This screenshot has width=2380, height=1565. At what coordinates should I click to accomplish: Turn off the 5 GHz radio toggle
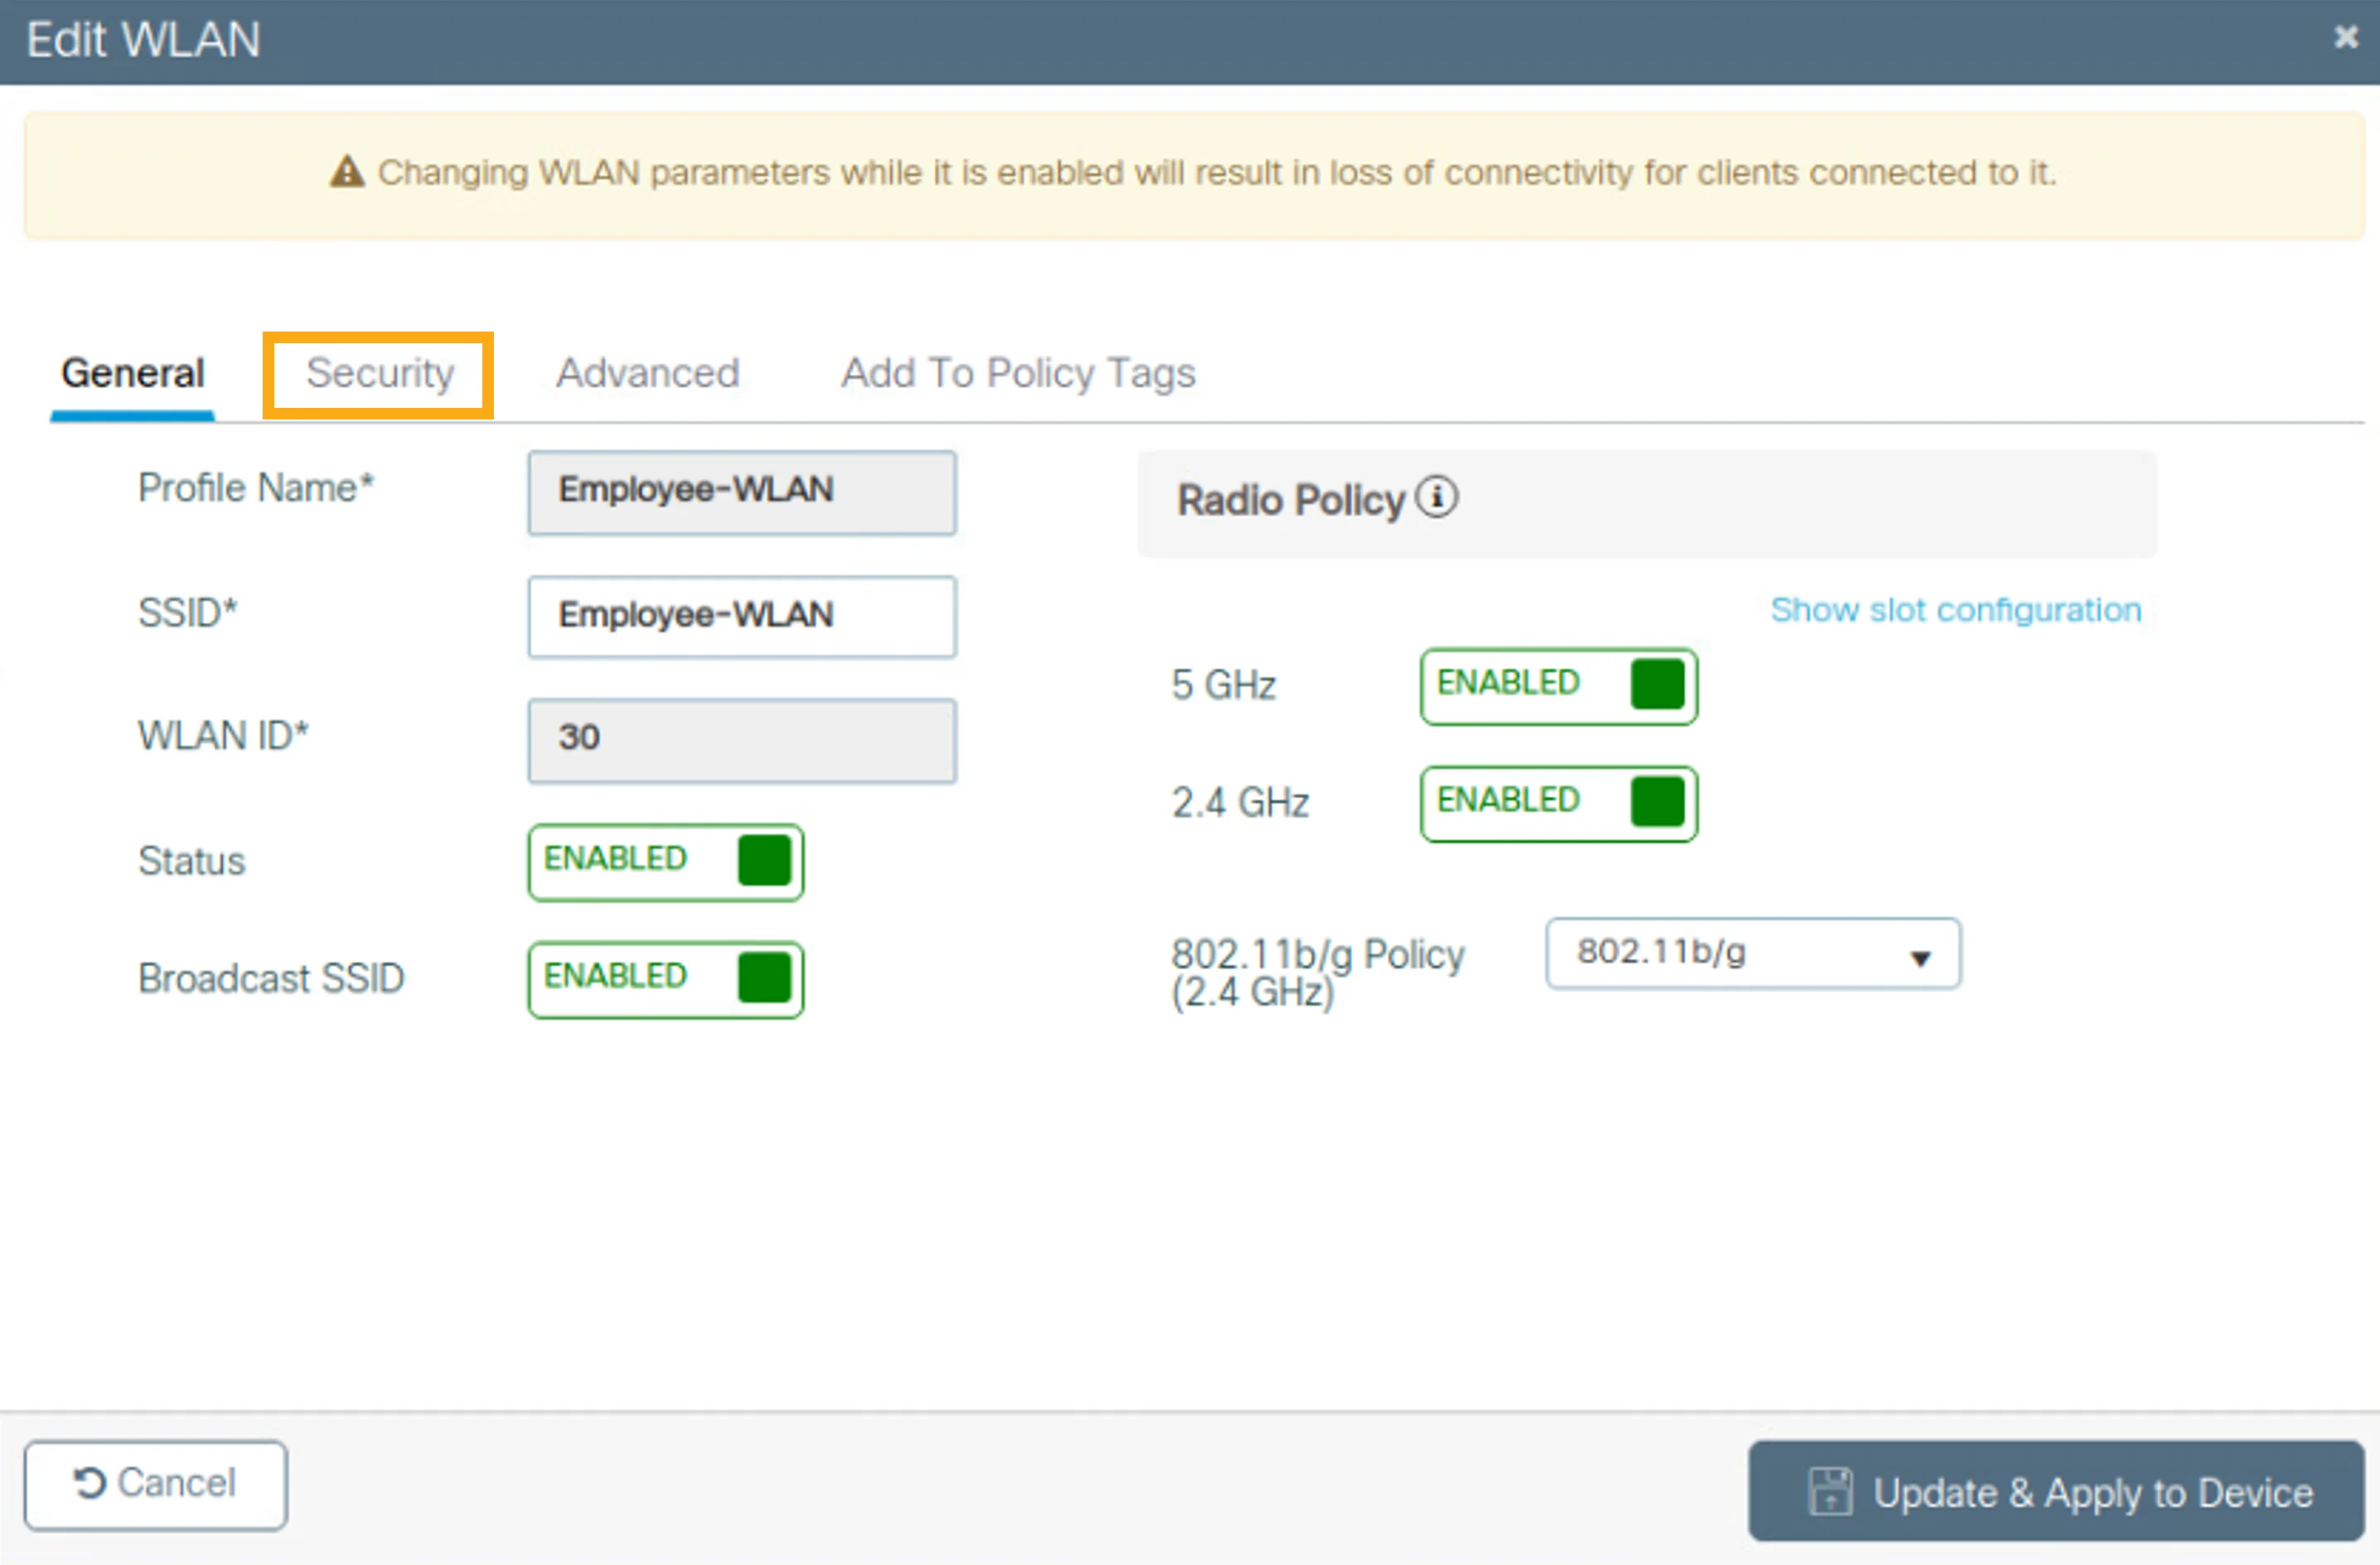[x=1559, y=686]
